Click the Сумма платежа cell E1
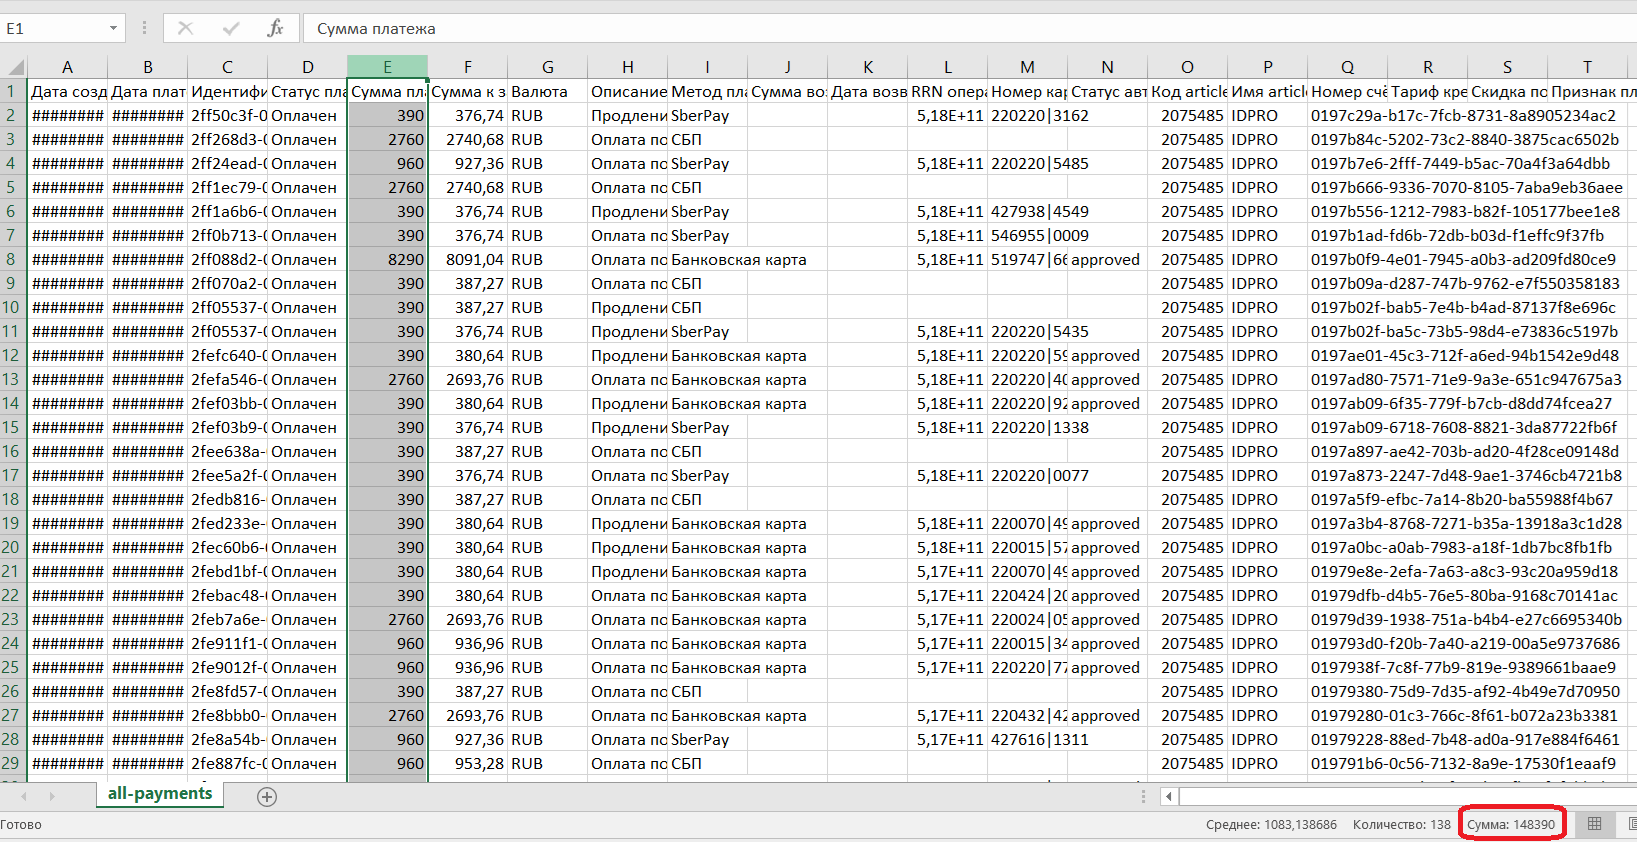 (387, 91)
